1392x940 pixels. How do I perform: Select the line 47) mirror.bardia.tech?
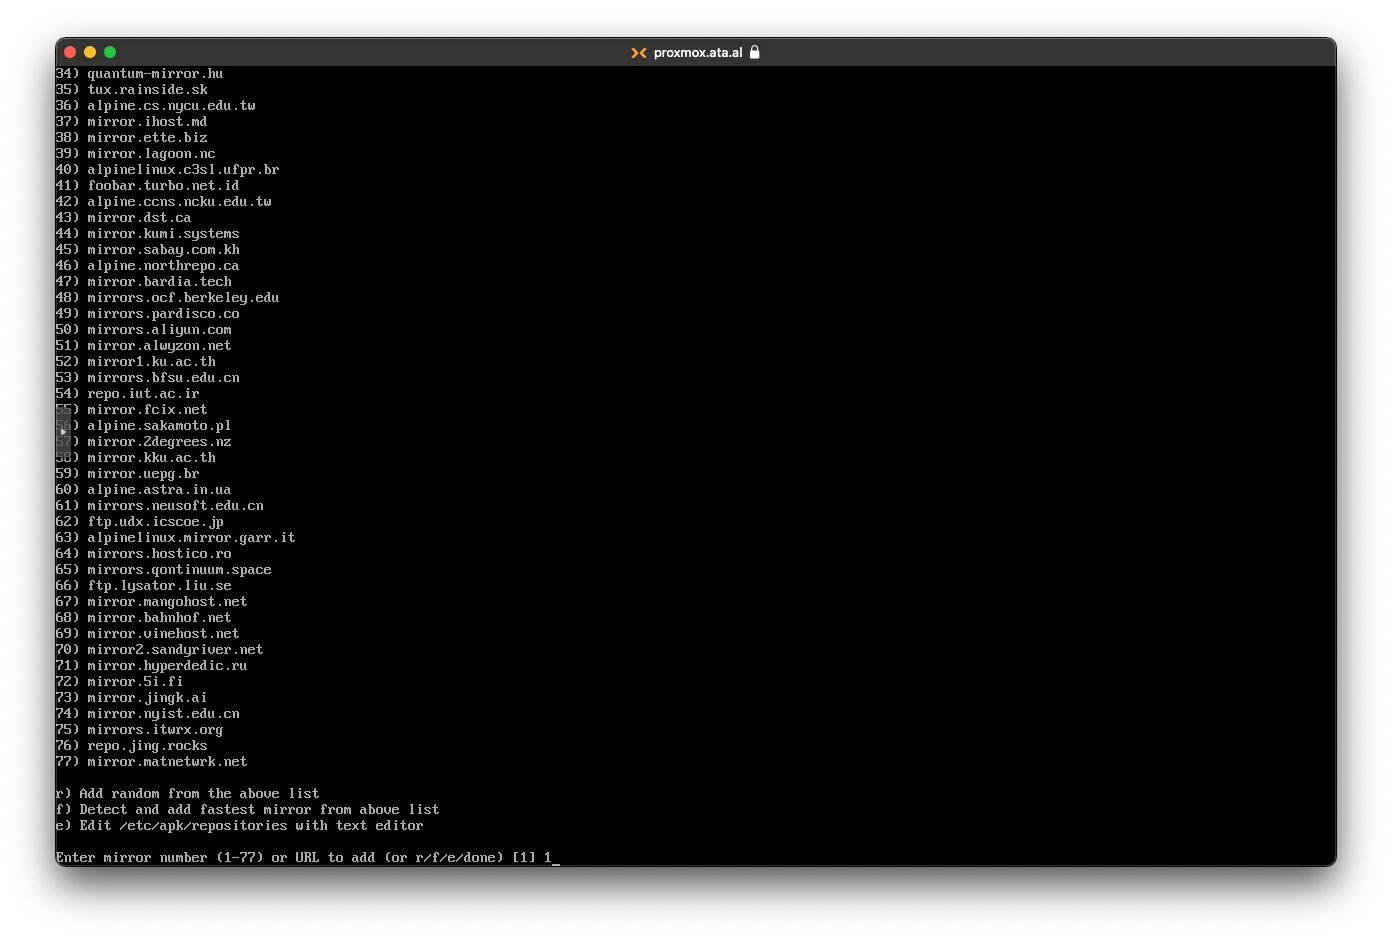[x=144, y=282]
